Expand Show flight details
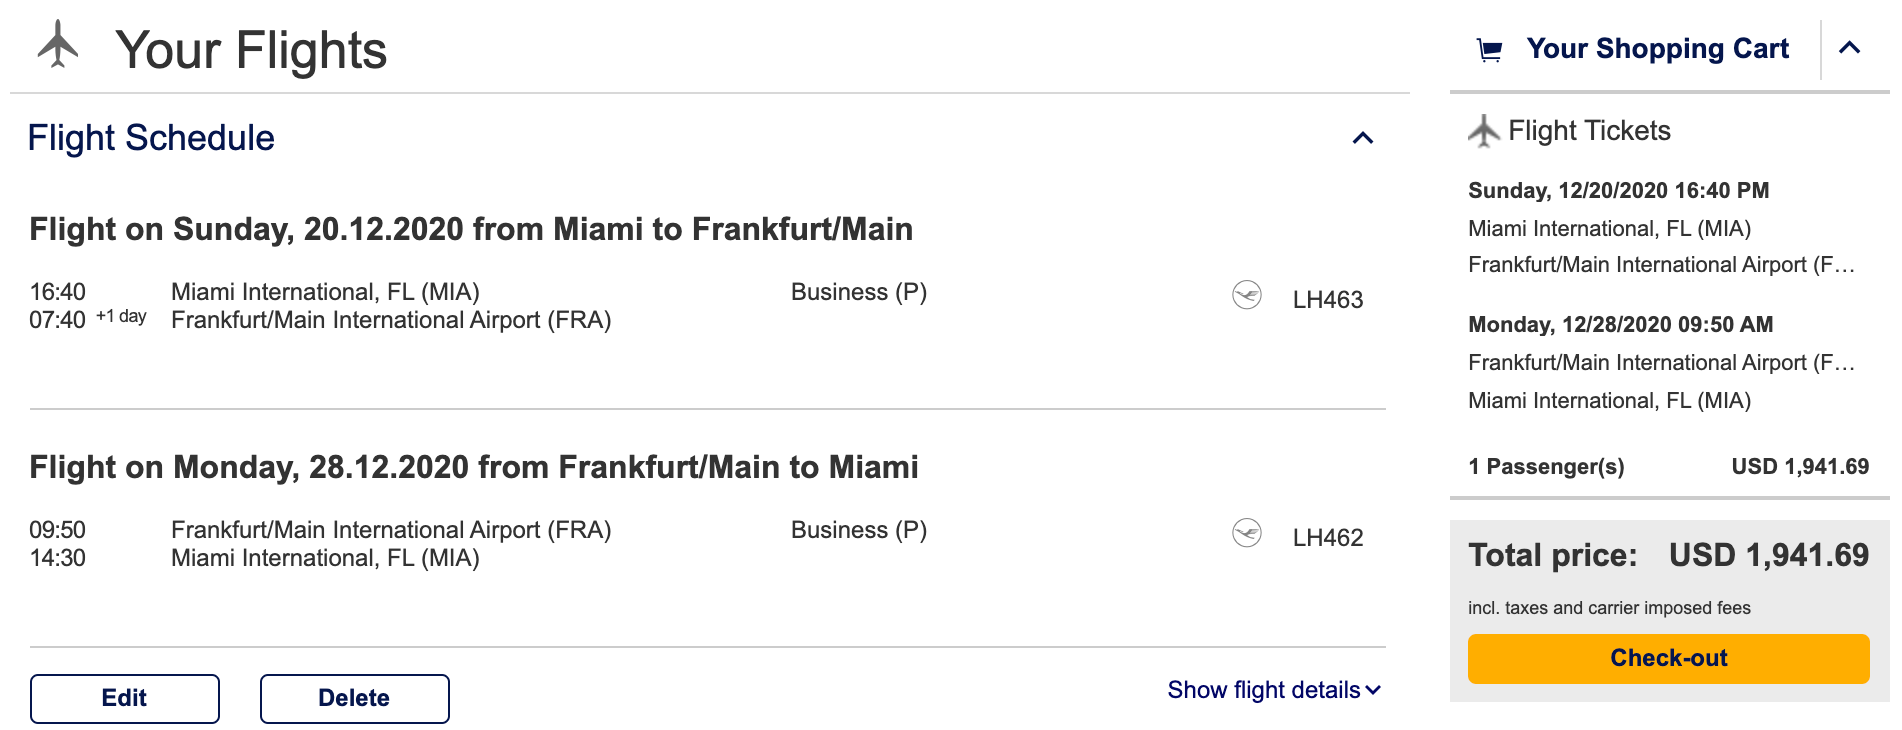The width and height of the screenshot is (1902, 730). 1274,690
